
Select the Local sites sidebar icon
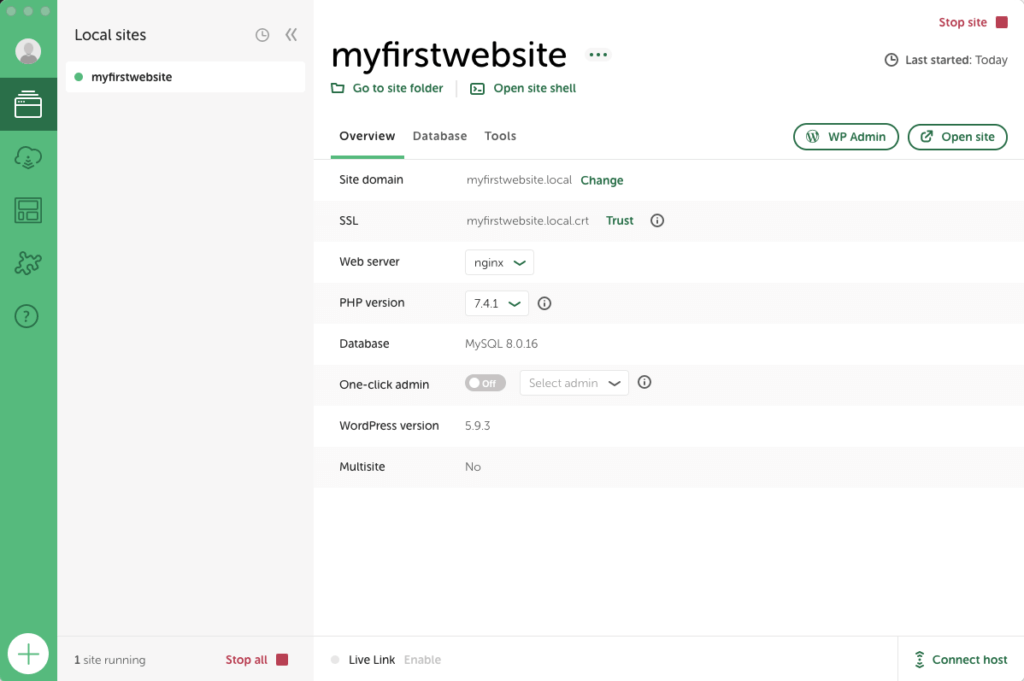click(28, 105)
